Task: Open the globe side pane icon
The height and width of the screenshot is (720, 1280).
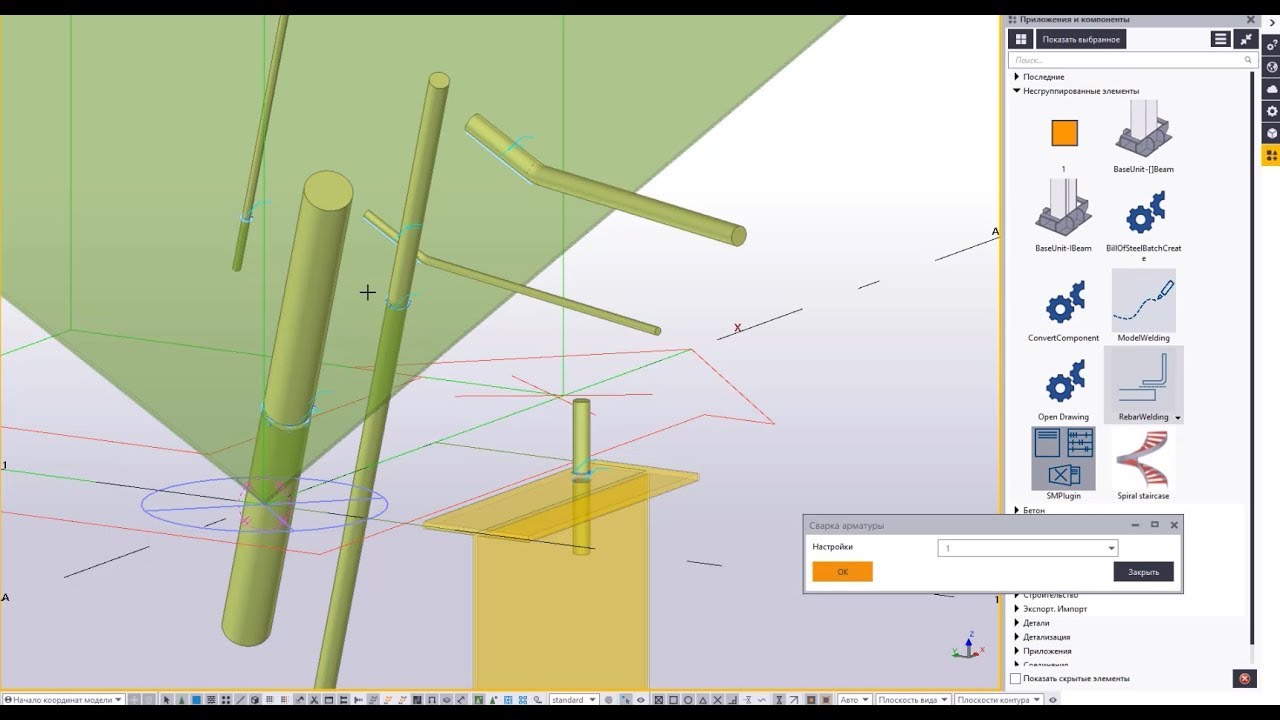Action: pos(1271,67)
